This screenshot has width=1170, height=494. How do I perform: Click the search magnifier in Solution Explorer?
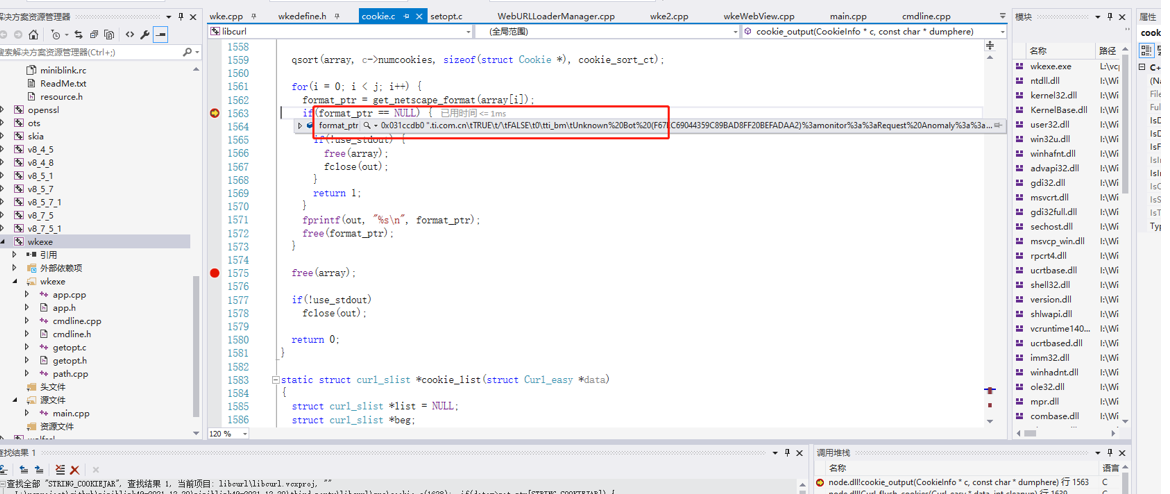[x=187, y=52]
